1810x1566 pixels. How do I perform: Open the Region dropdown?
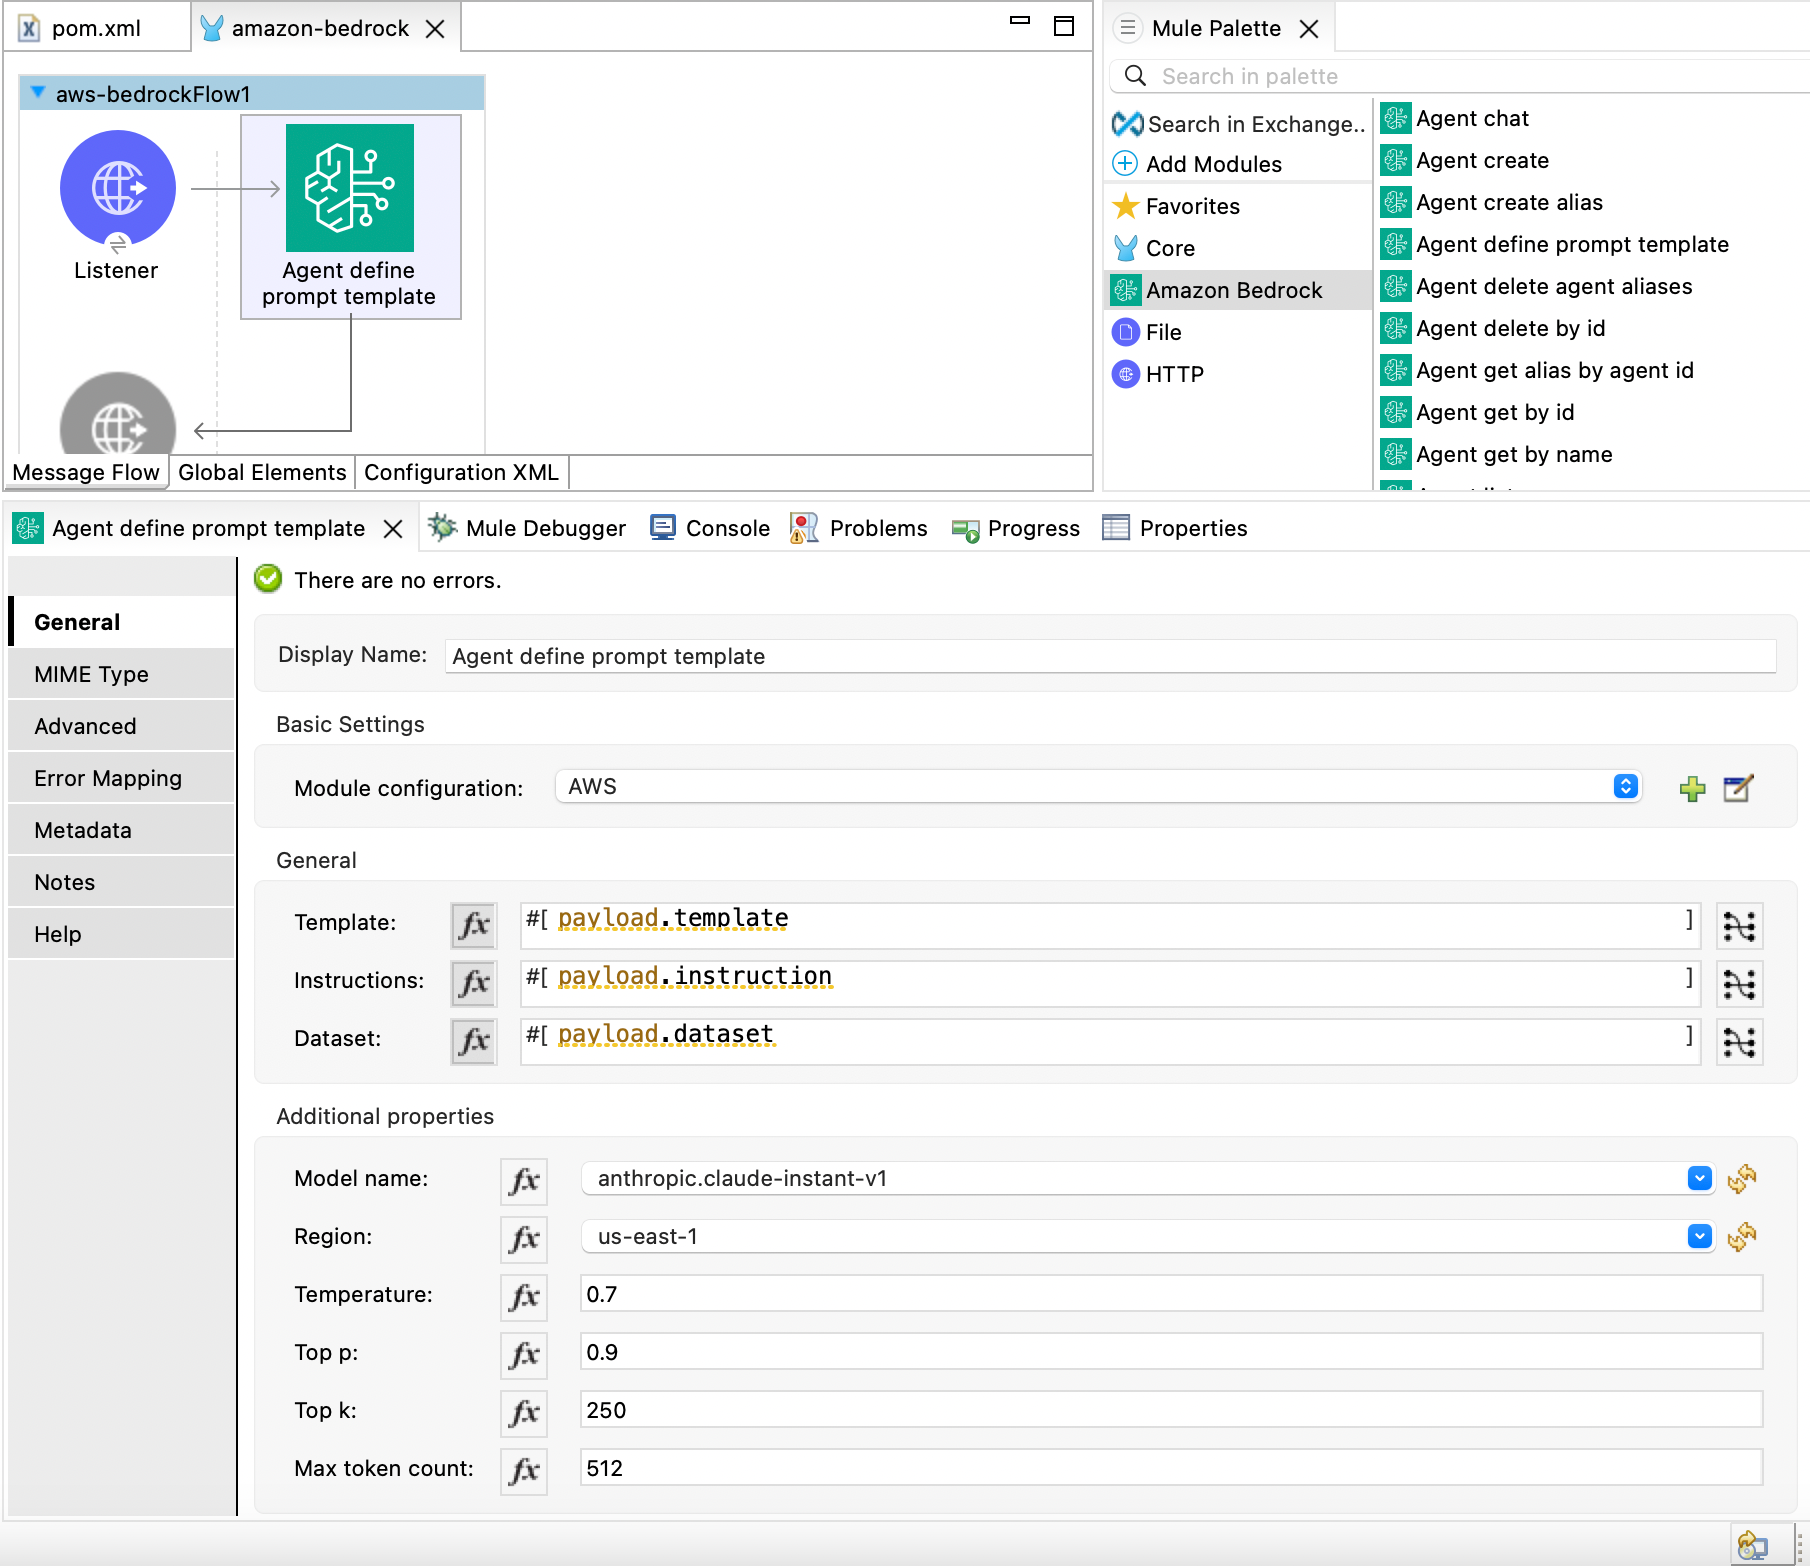coord(1699,1237)
